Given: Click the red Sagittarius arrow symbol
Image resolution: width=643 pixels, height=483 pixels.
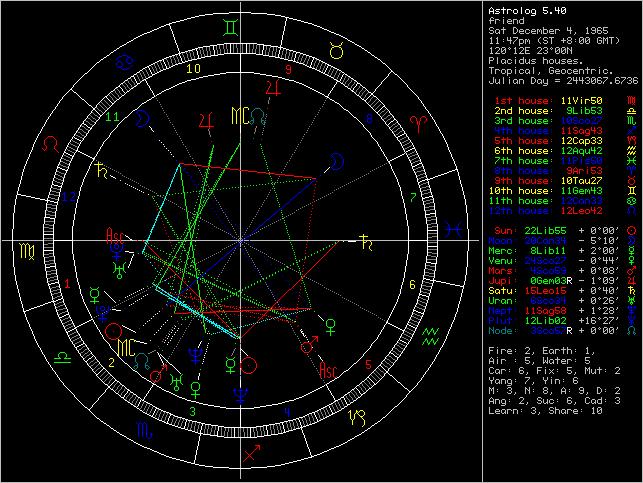Looking at the screenshot, I should (253, 455).
